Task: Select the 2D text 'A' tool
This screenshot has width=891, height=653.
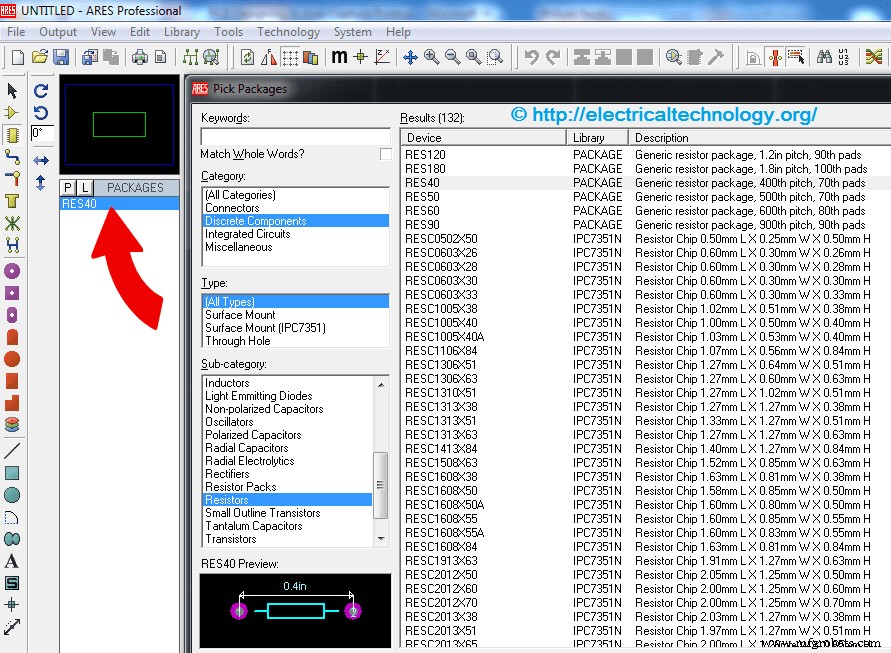Action: [x=12, y=562]
